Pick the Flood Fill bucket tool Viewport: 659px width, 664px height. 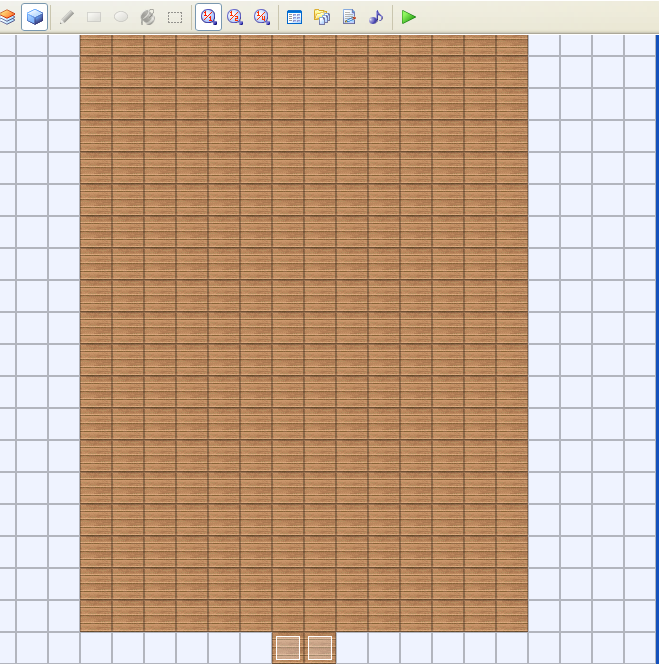click(x=148, y=17)
